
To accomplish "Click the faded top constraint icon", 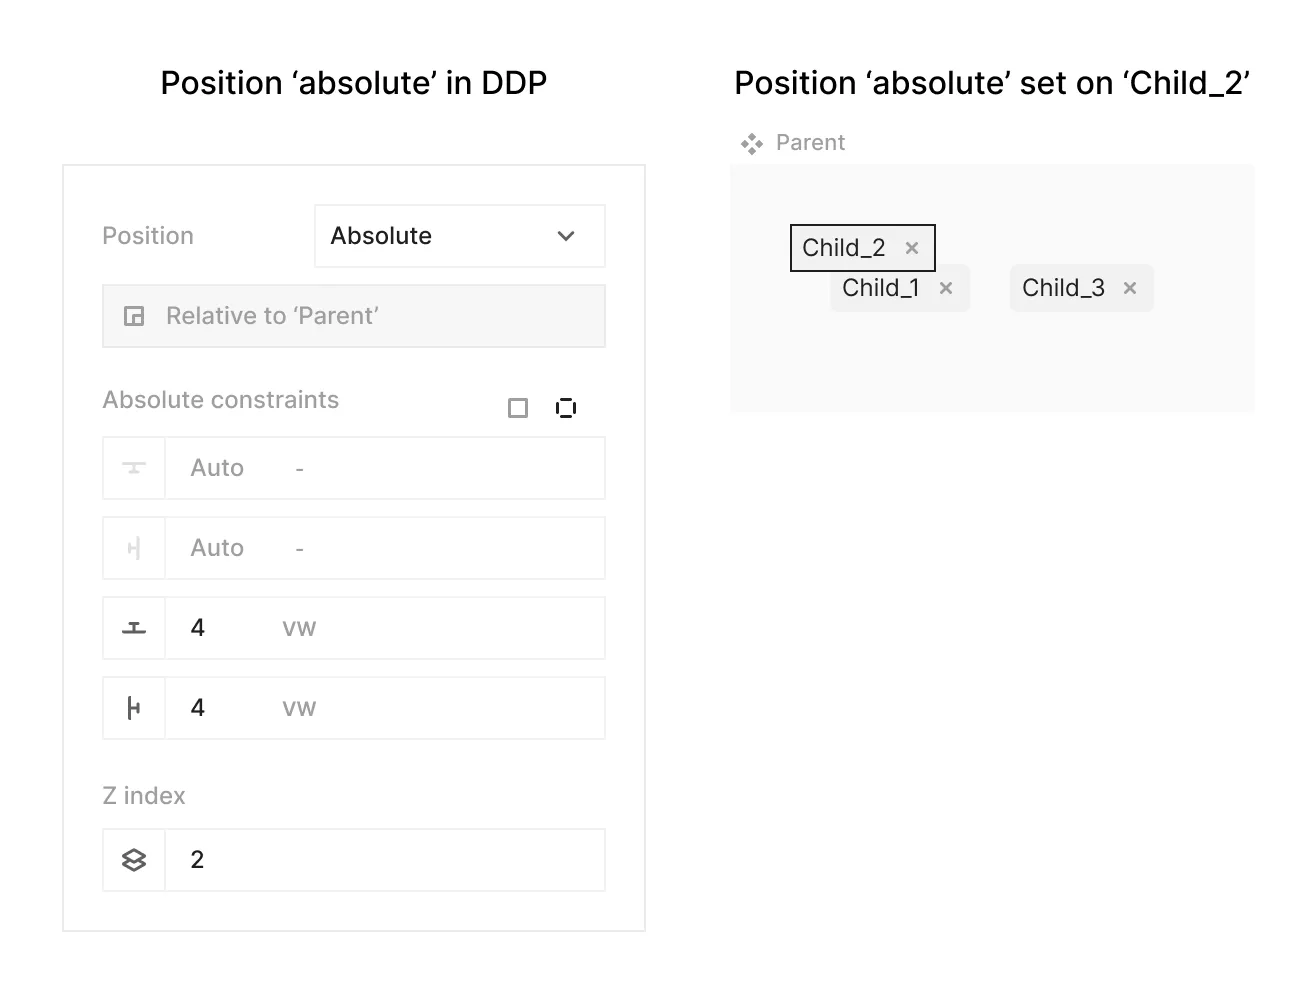I will coord(134,468).
